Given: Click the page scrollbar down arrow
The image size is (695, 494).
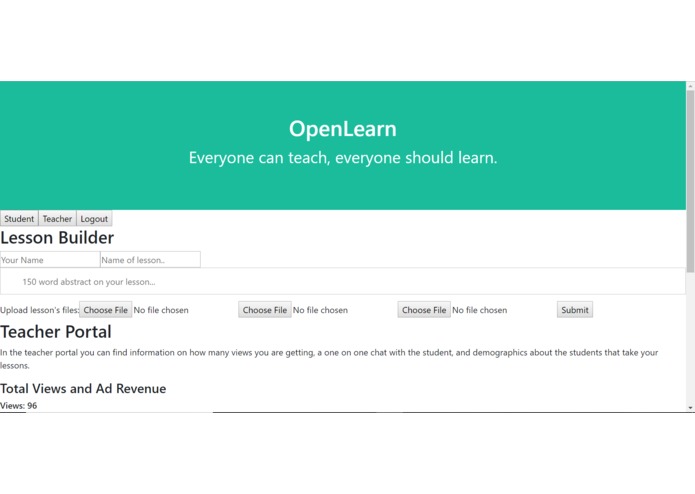Looking at the screenshot, I should coord(690,407).
